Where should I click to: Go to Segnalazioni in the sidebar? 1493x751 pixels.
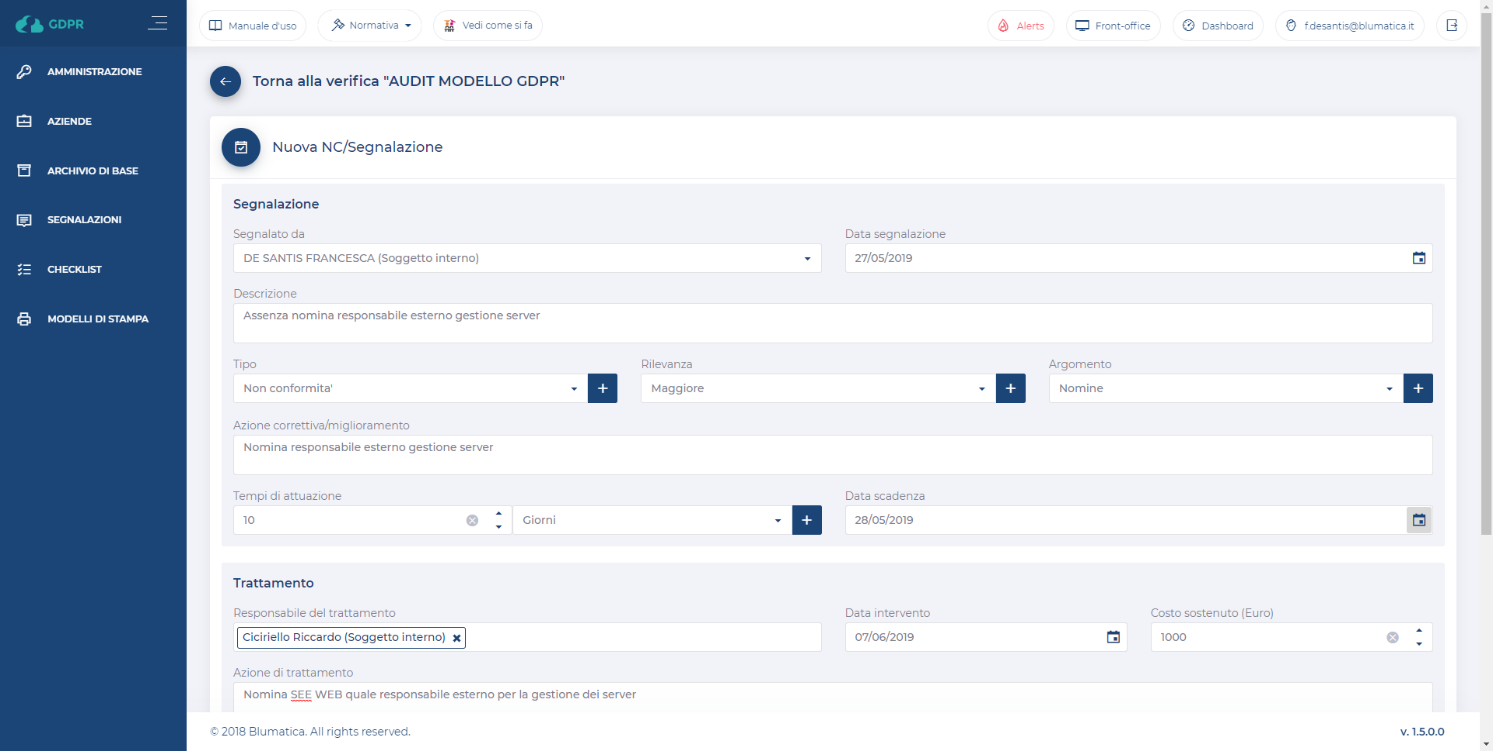pyautogui.click(x=84, y=220)
